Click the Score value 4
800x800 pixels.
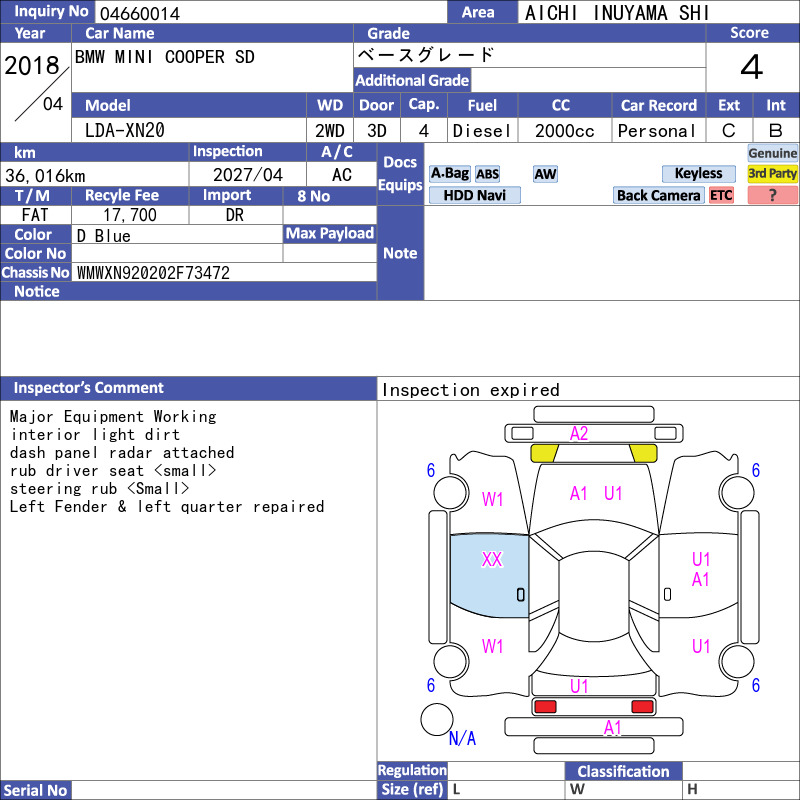pyautogui.click(x=752, y=67)
